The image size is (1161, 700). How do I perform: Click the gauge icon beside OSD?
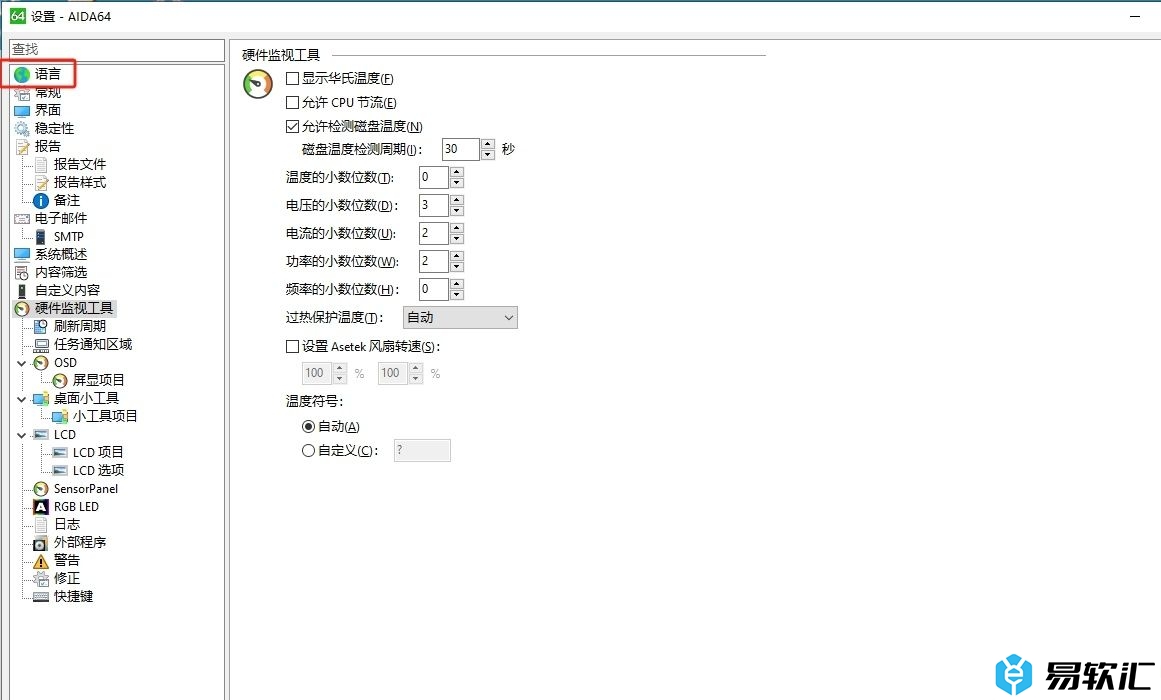click(x=41, y=363)
